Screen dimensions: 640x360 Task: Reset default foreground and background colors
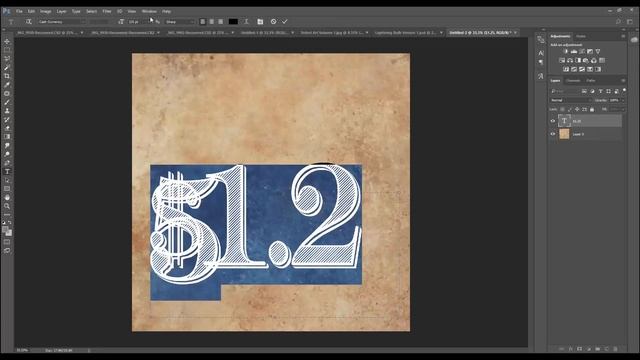coord(4,223)
